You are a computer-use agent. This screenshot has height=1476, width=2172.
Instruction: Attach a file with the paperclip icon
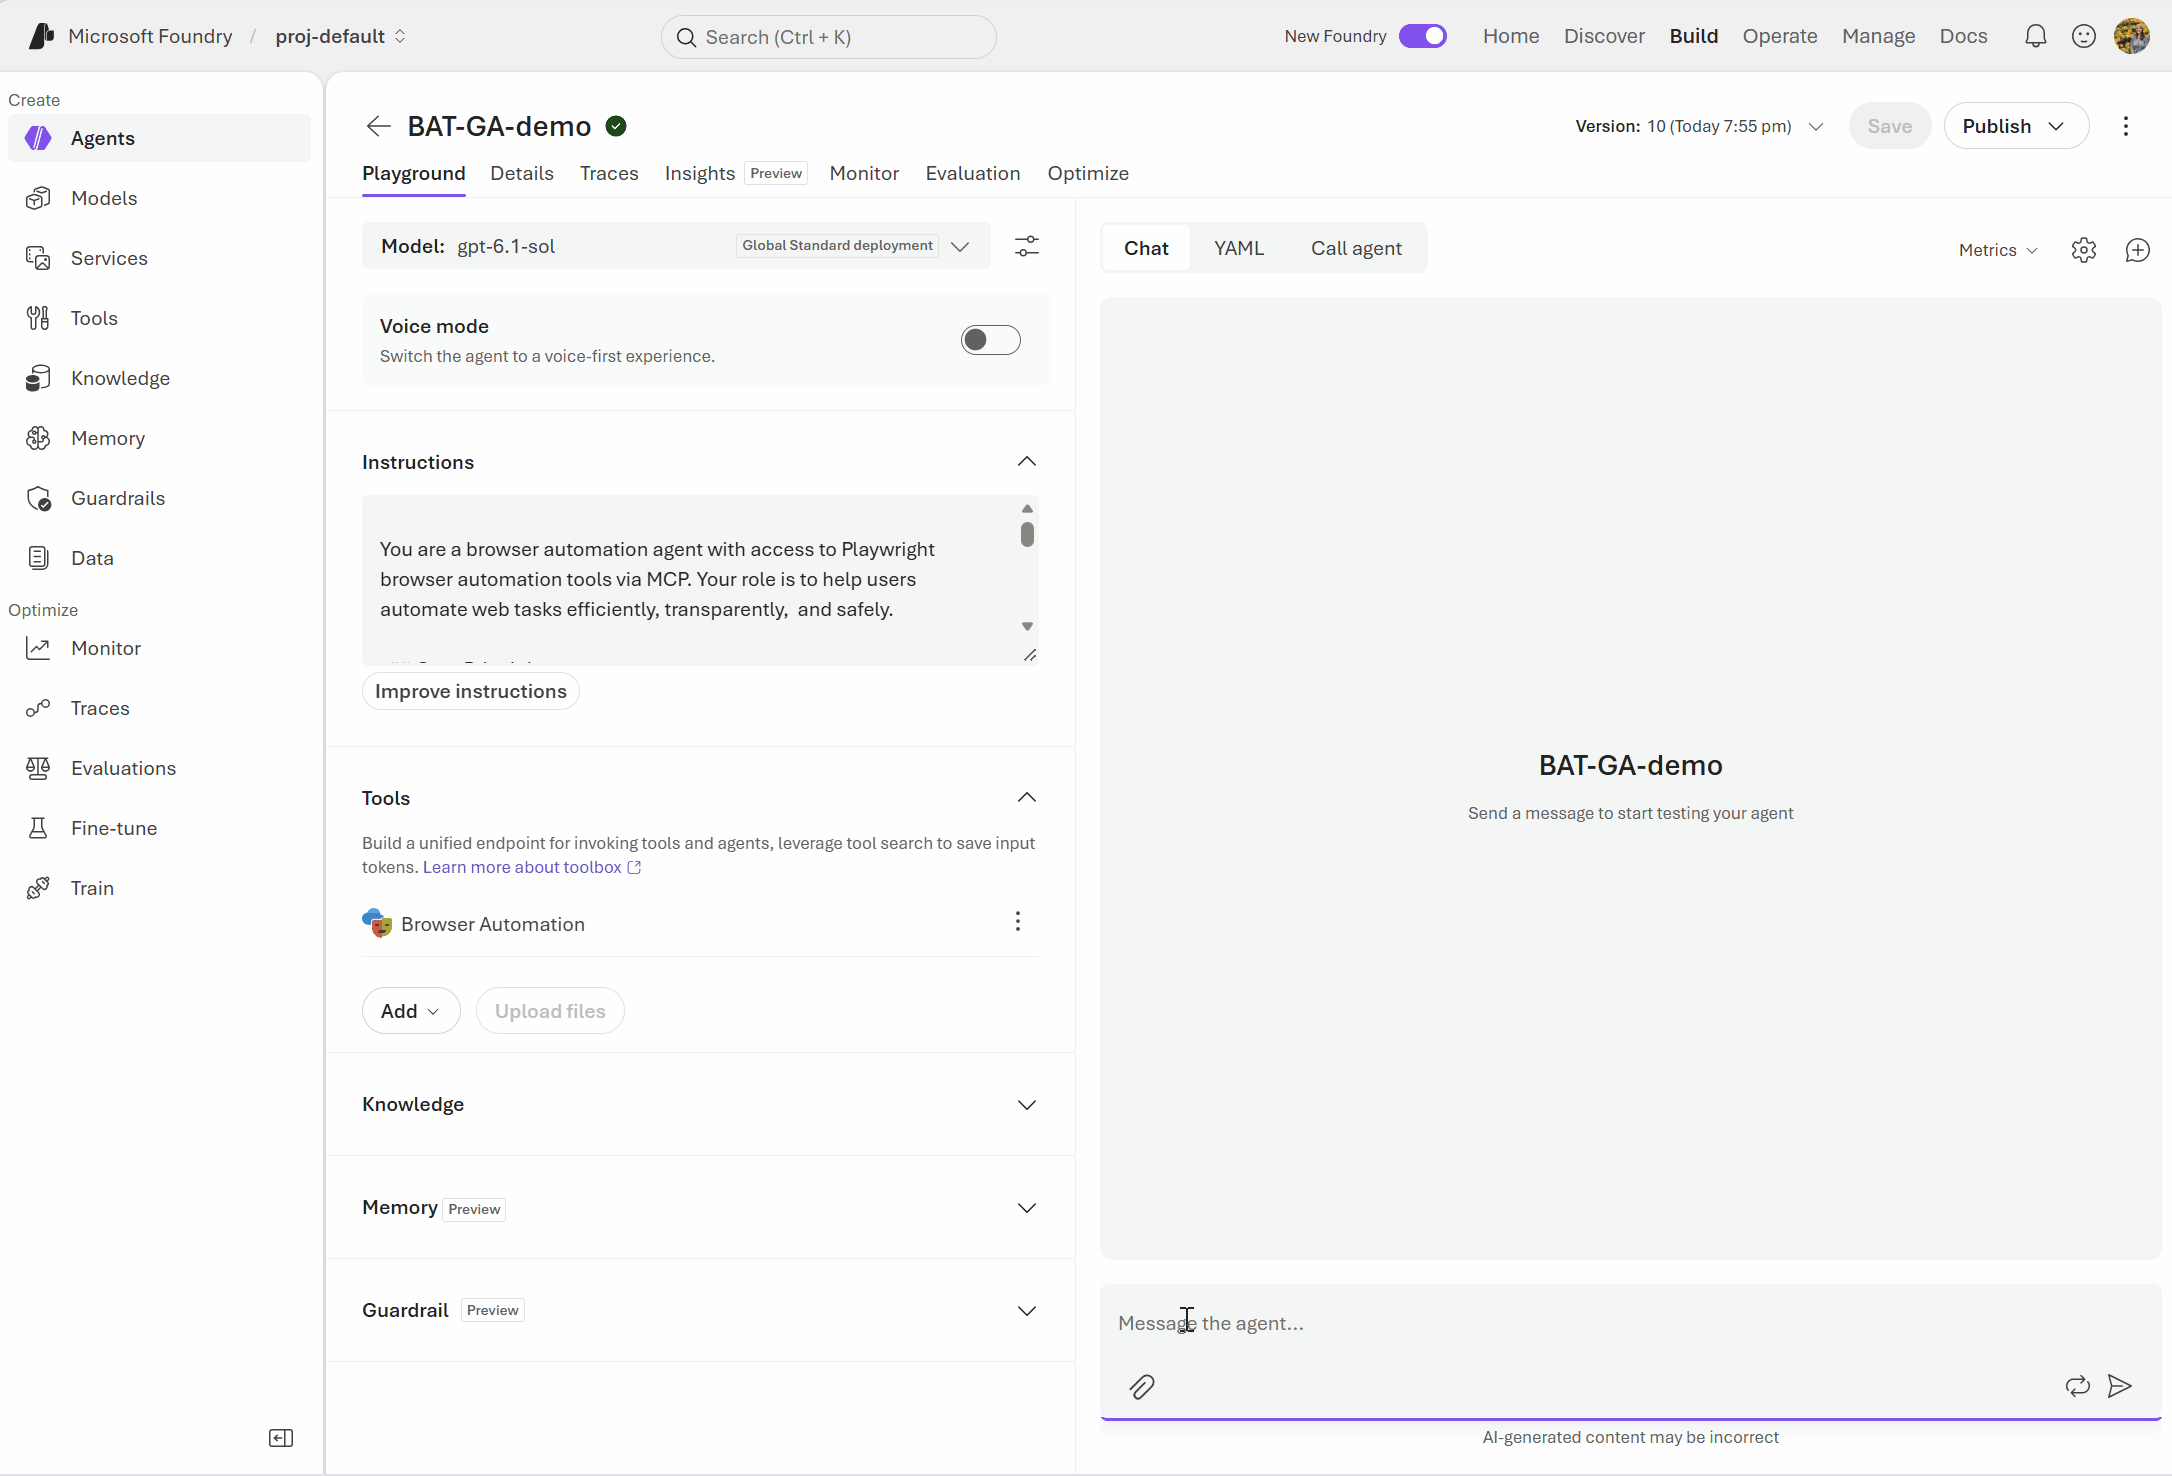point(1142,1386)
